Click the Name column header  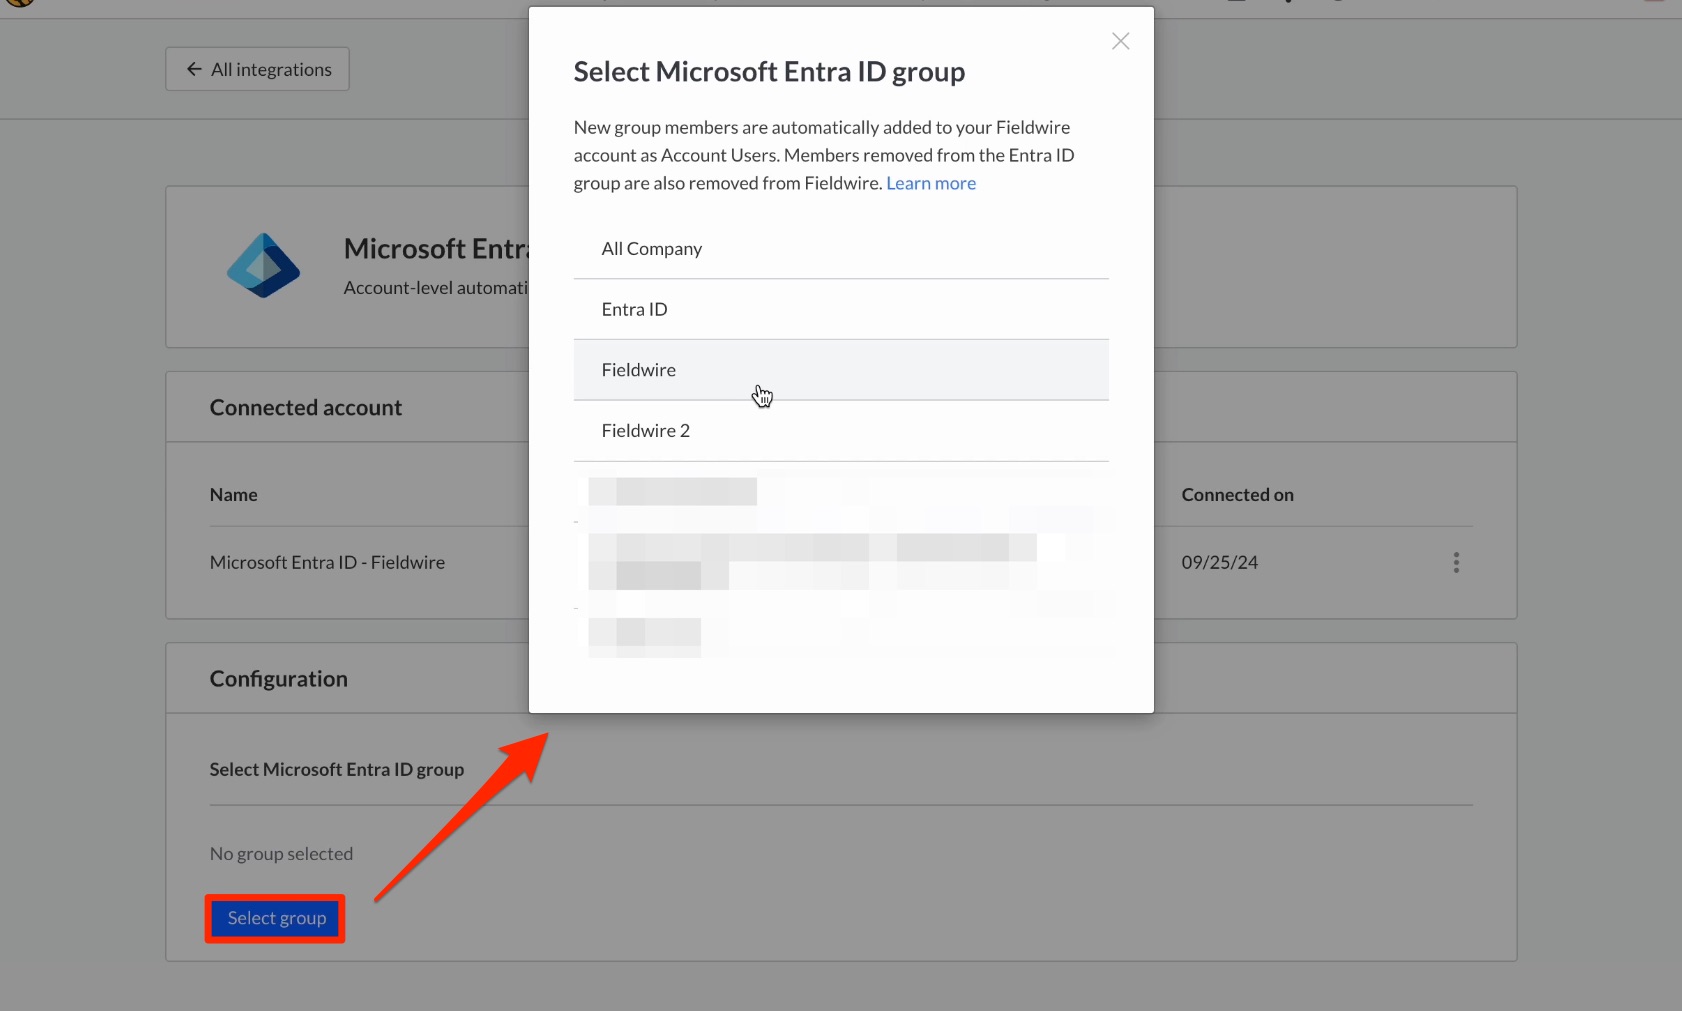pyautogui.click(x=233, y=495)
